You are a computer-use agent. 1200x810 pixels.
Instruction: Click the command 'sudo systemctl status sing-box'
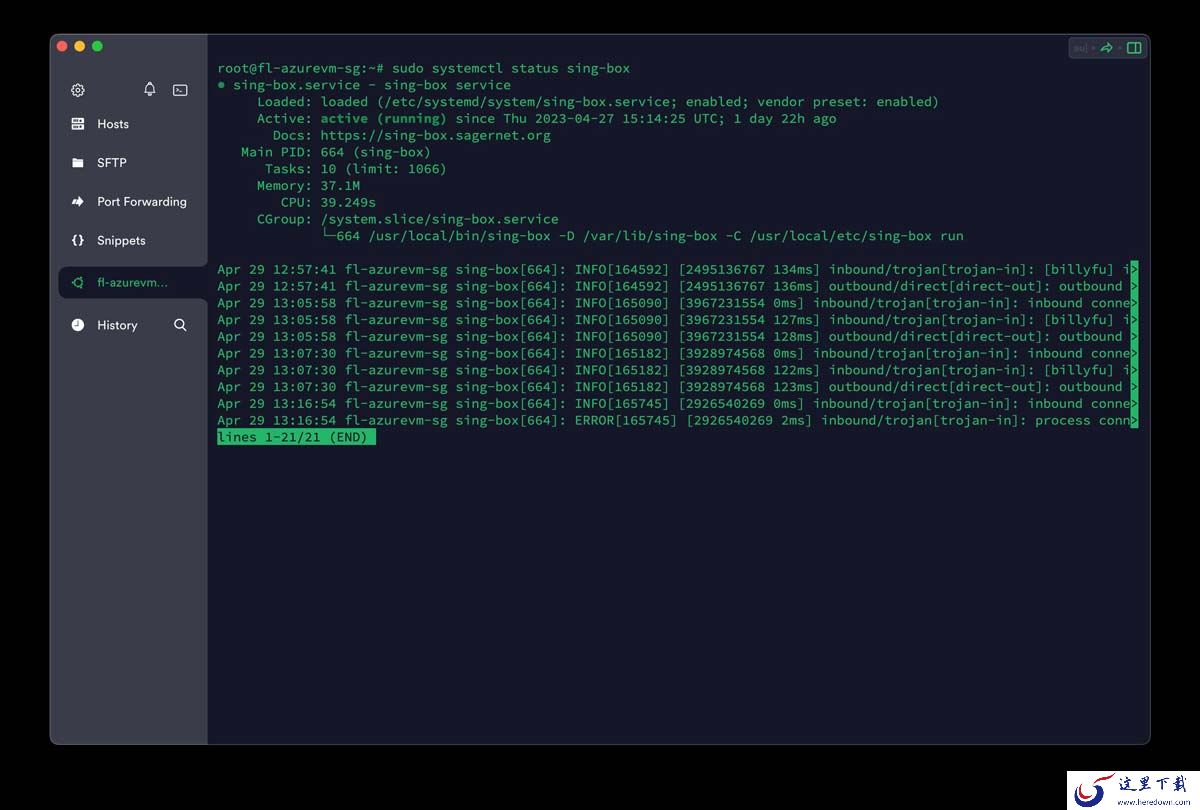click(511, 68)
